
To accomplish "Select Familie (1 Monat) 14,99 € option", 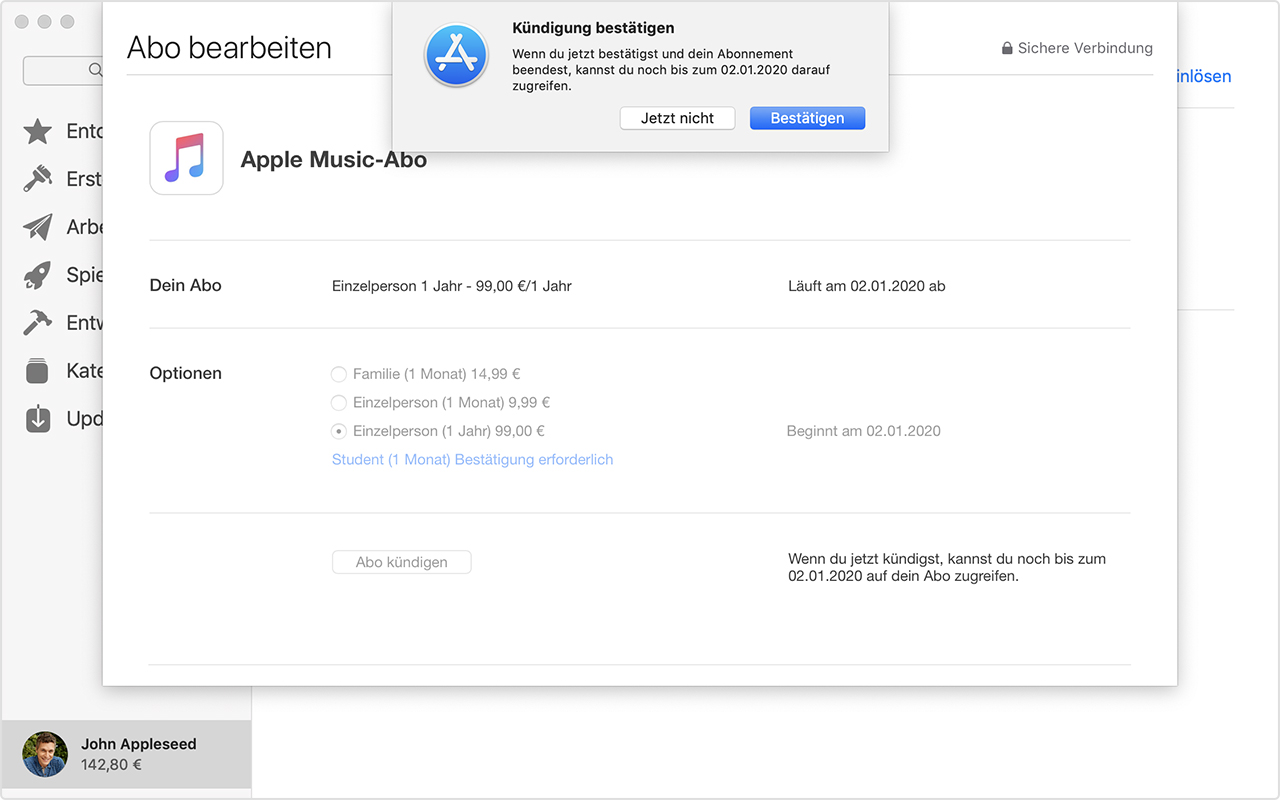I will 425,374.
